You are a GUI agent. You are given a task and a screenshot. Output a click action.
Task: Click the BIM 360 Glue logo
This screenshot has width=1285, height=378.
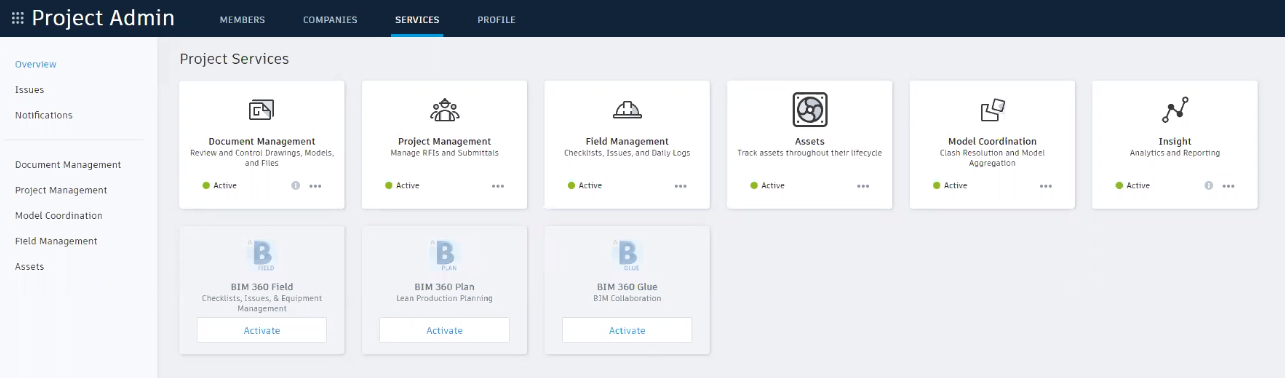(627, 255)
